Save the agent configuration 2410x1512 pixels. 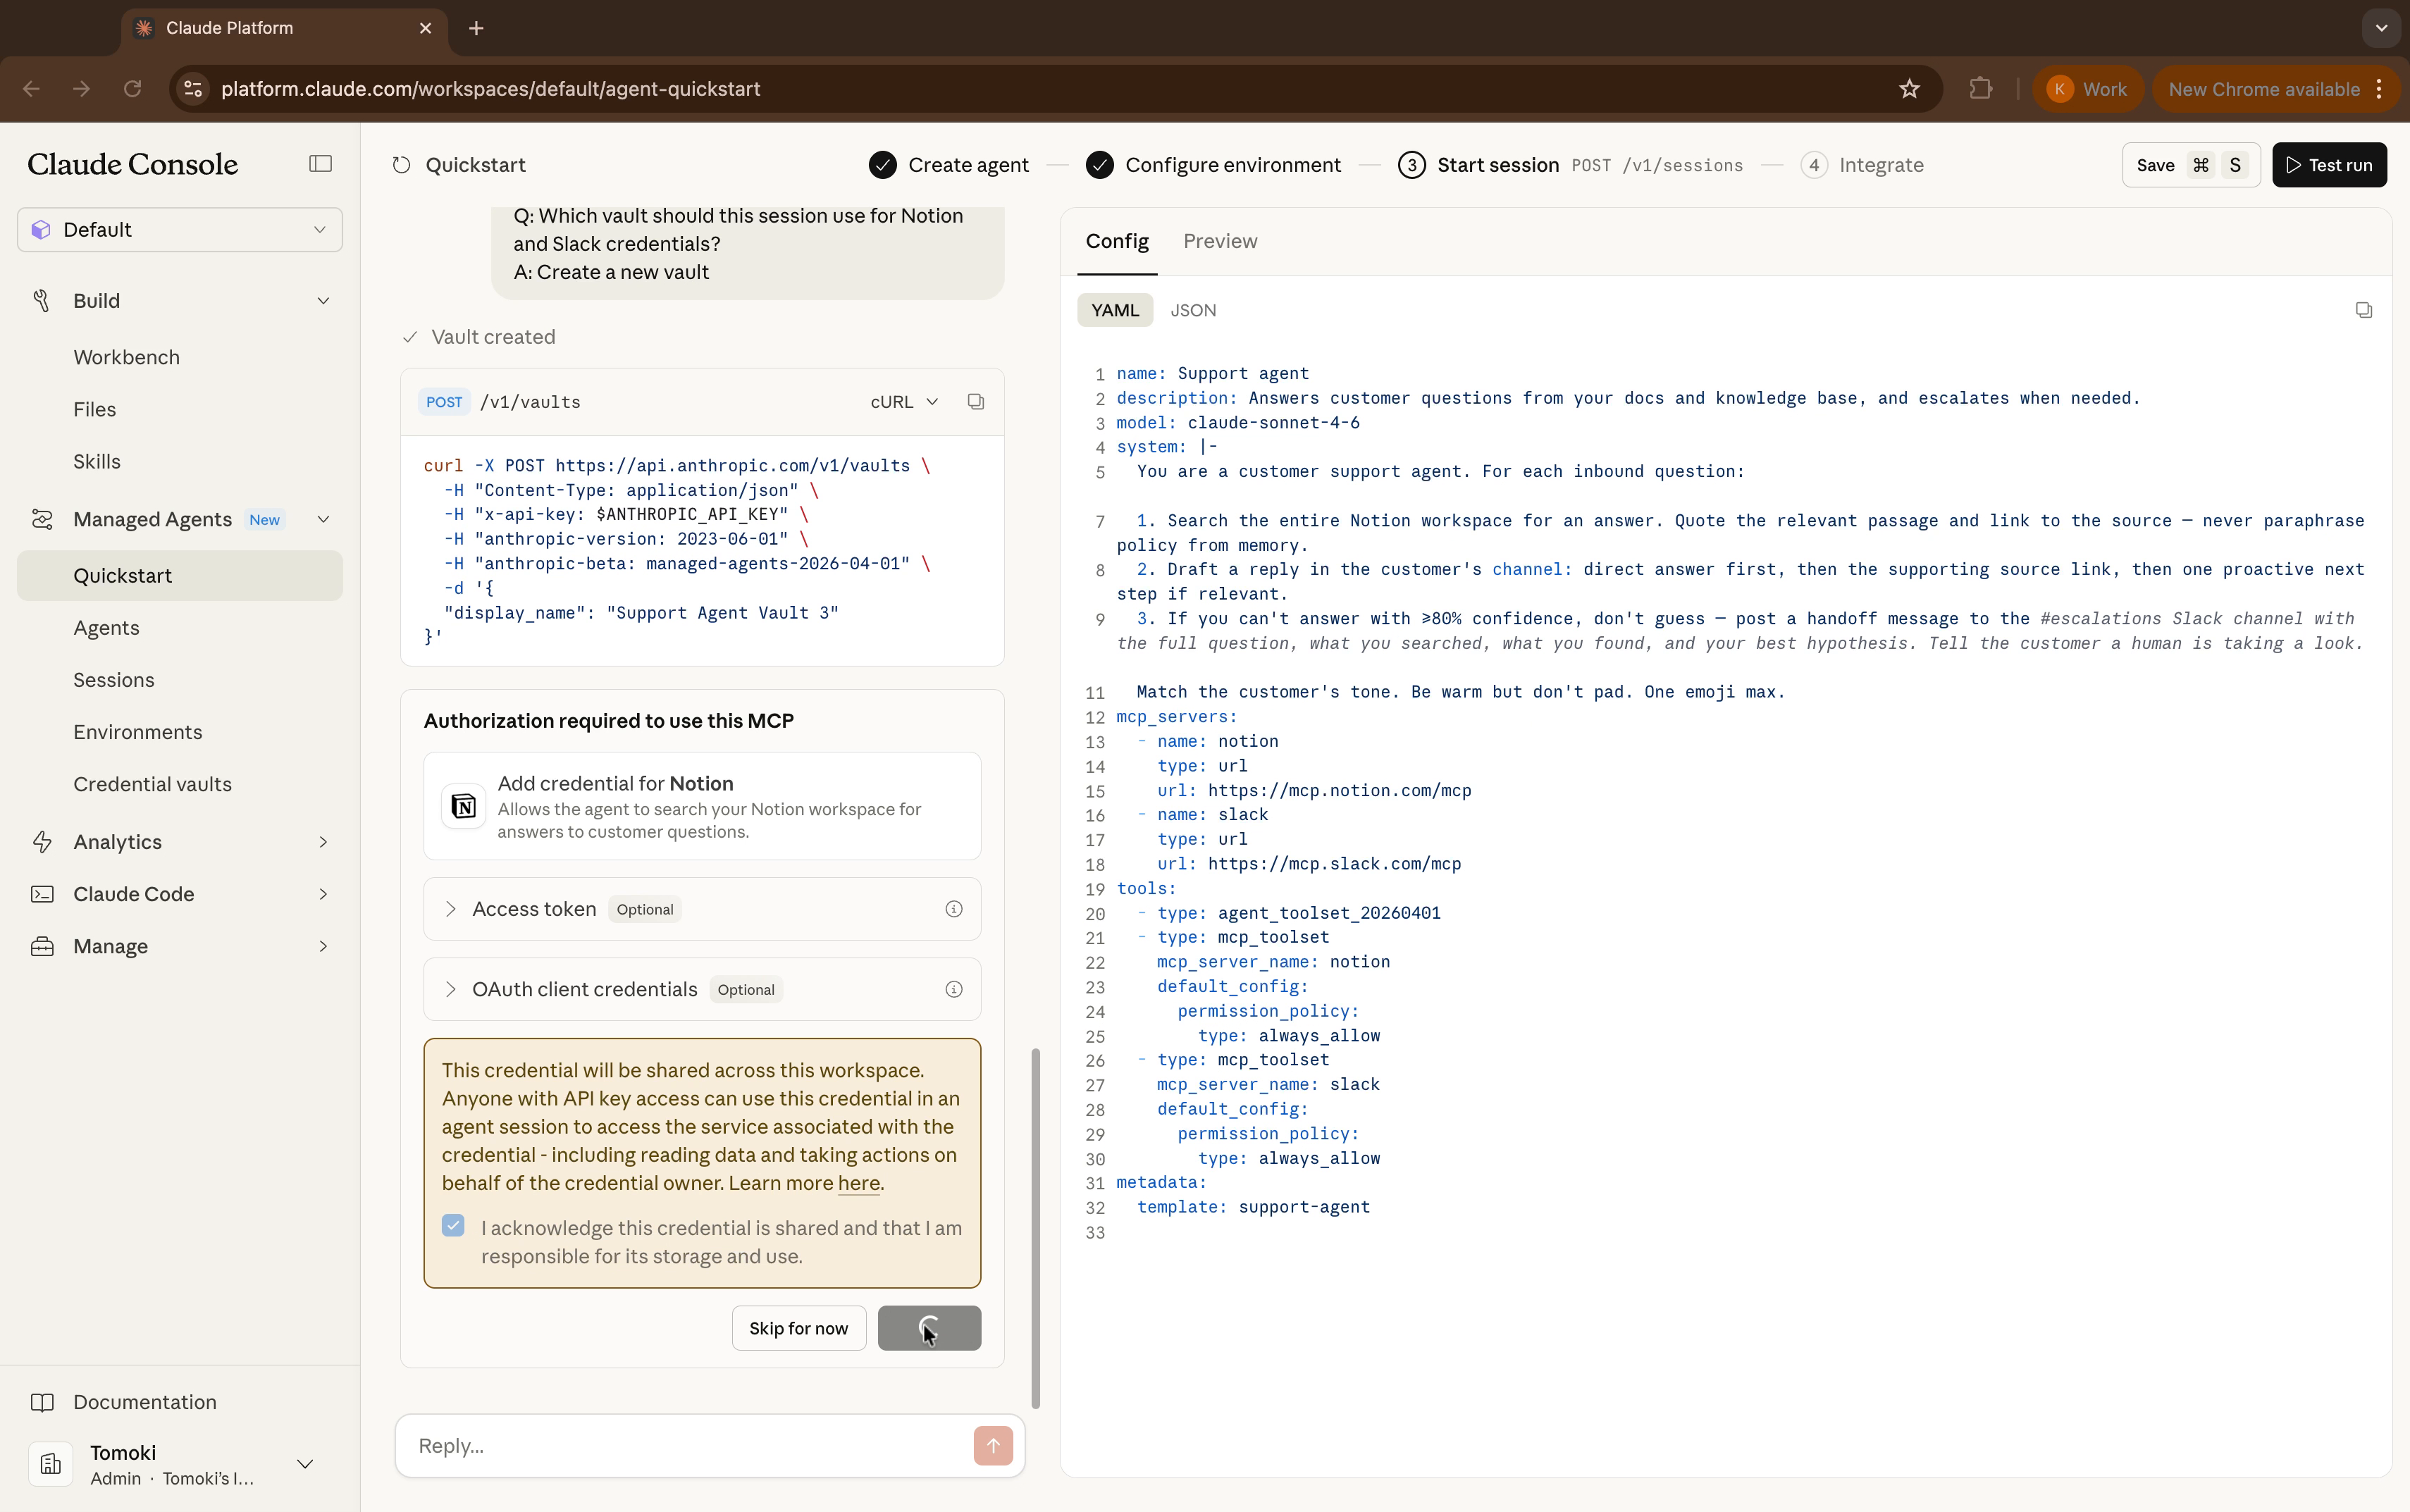point(2191,165)
